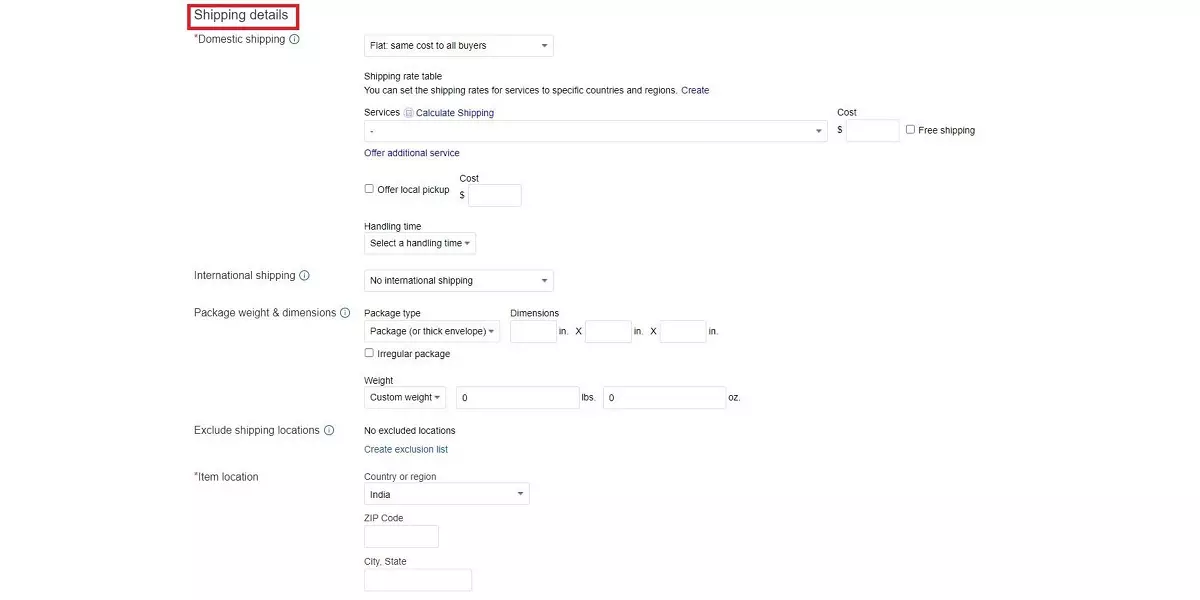
Task: Click the calculator icon beside Calculate Shipping
Action: [410, 112]
